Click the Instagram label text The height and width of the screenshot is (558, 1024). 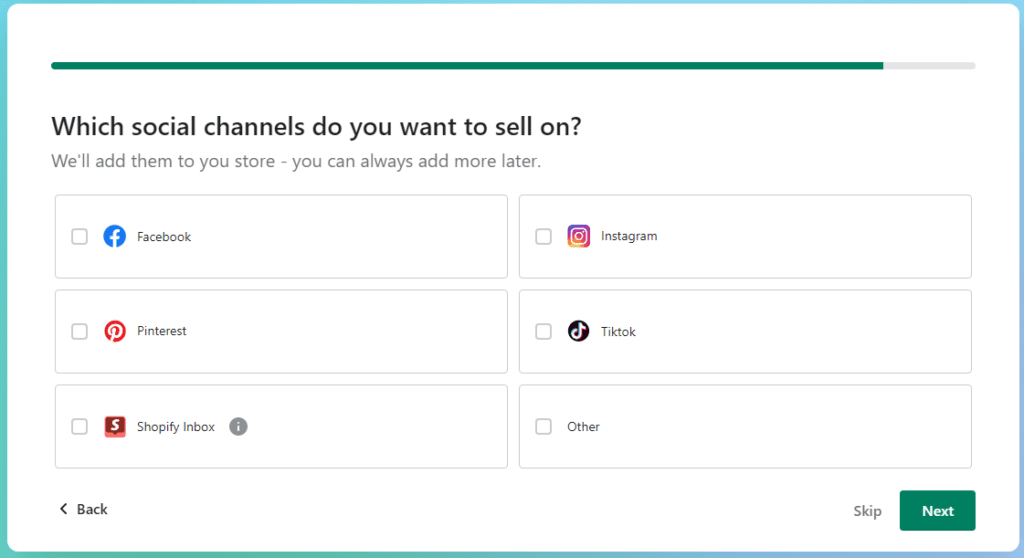point(629,236)
